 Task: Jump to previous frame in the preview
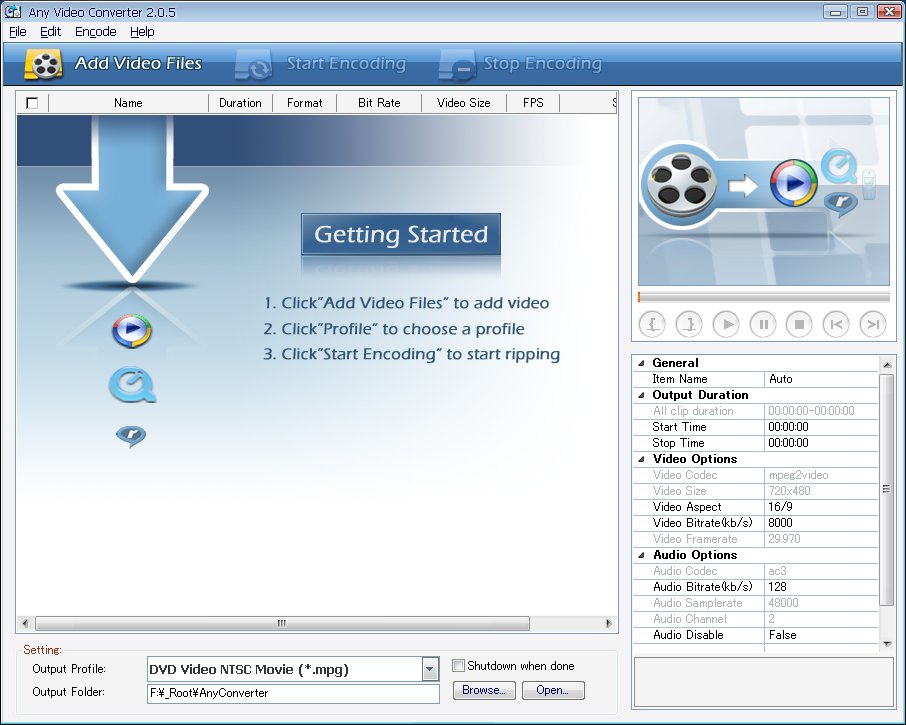[836, 324]
